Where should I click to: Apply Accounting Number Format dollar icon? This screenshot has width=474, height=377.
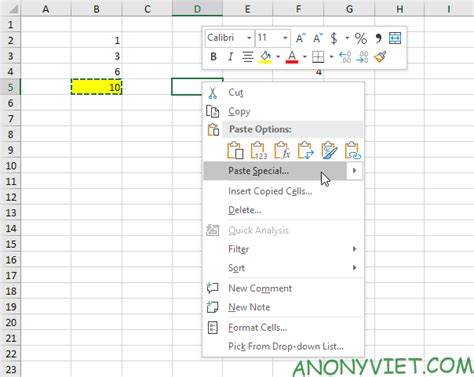(334, 38)
